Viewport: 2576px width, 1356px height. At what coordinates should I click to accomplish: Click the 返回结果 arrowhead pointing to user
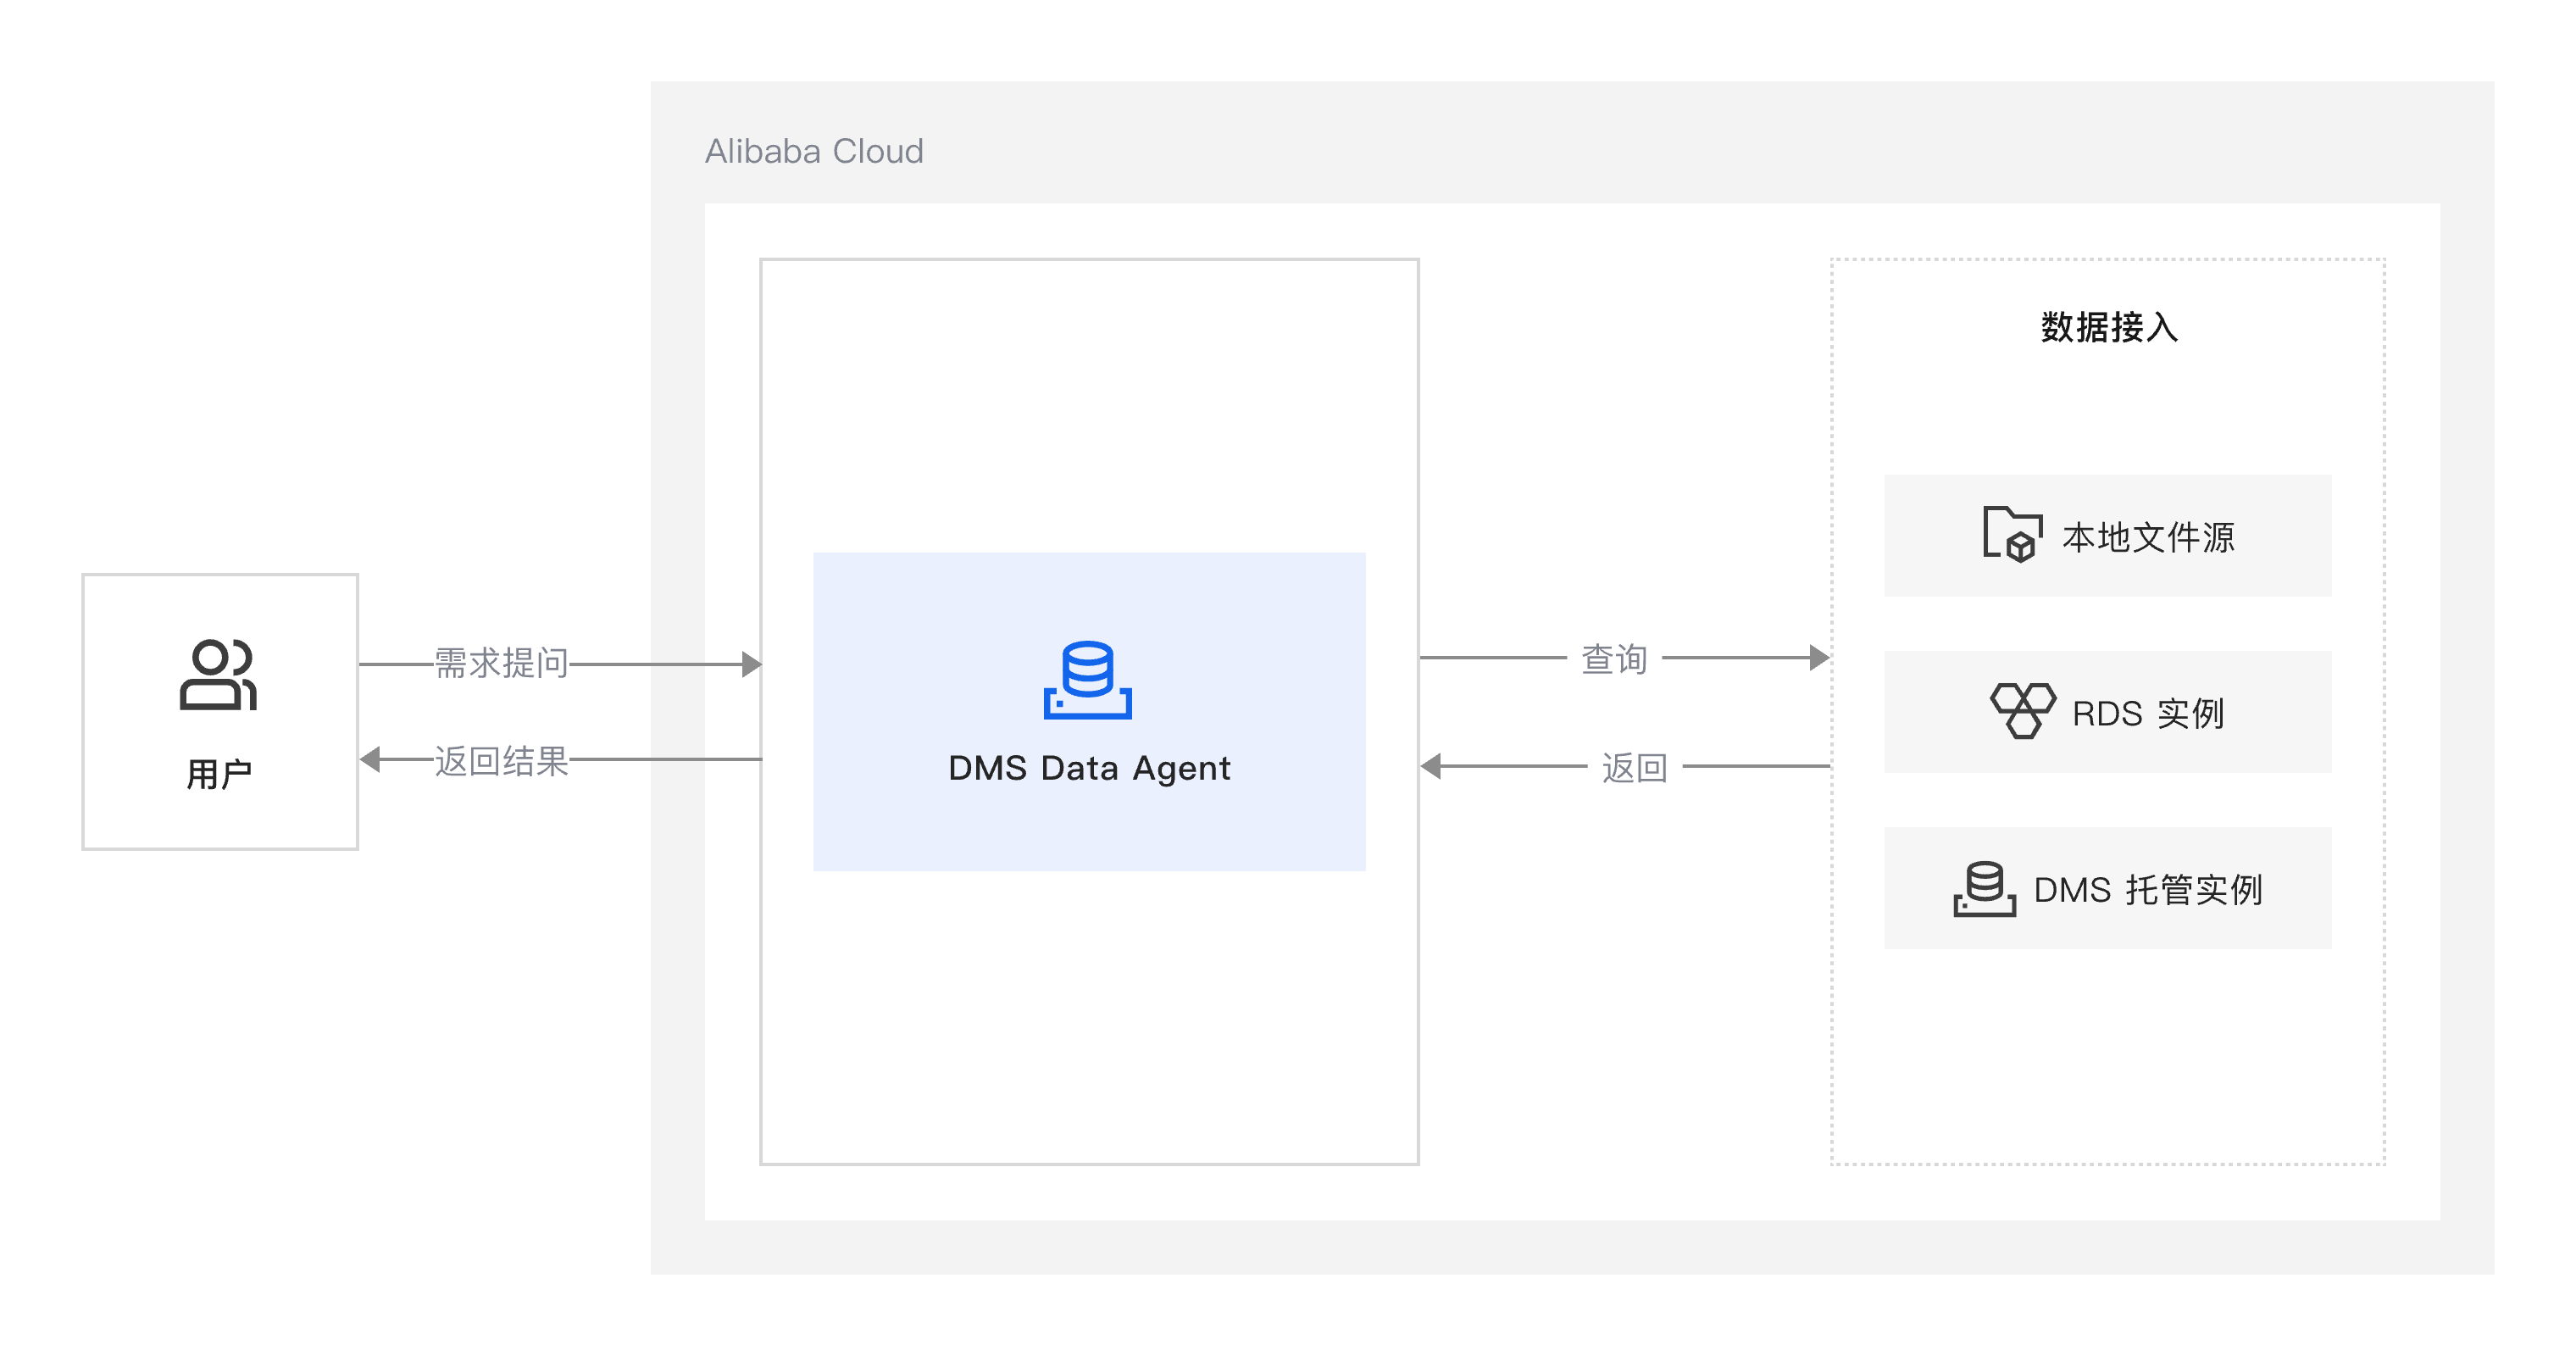(371, 759)
